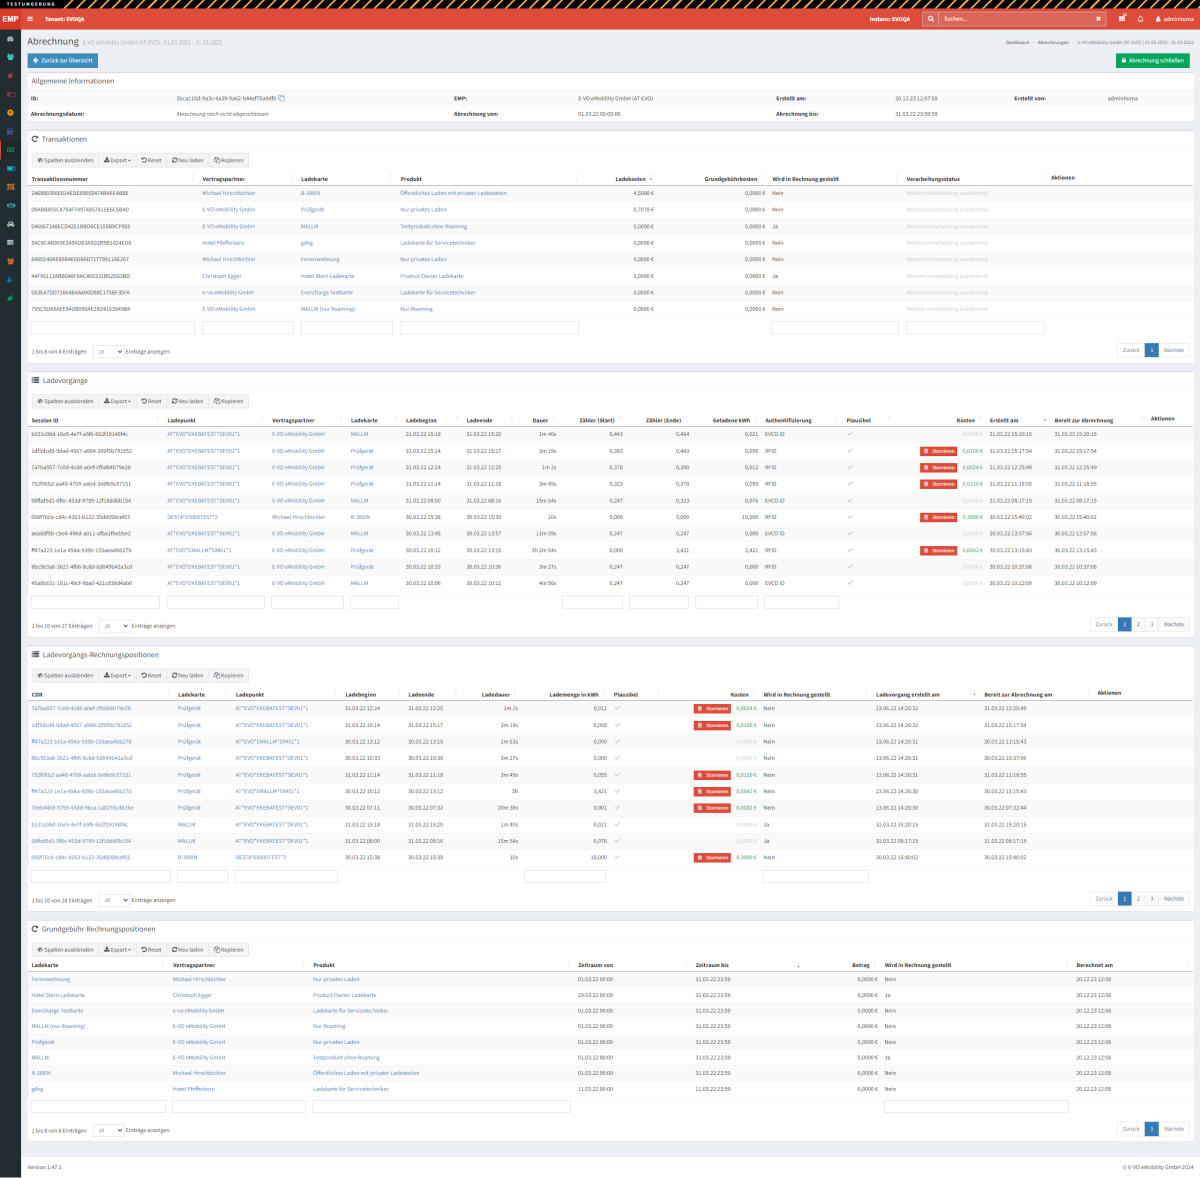The width and height of the screenshot is (1200, 1178).
Task: Click Zurück under the Transaktionen table
Action: point(1131,351)
